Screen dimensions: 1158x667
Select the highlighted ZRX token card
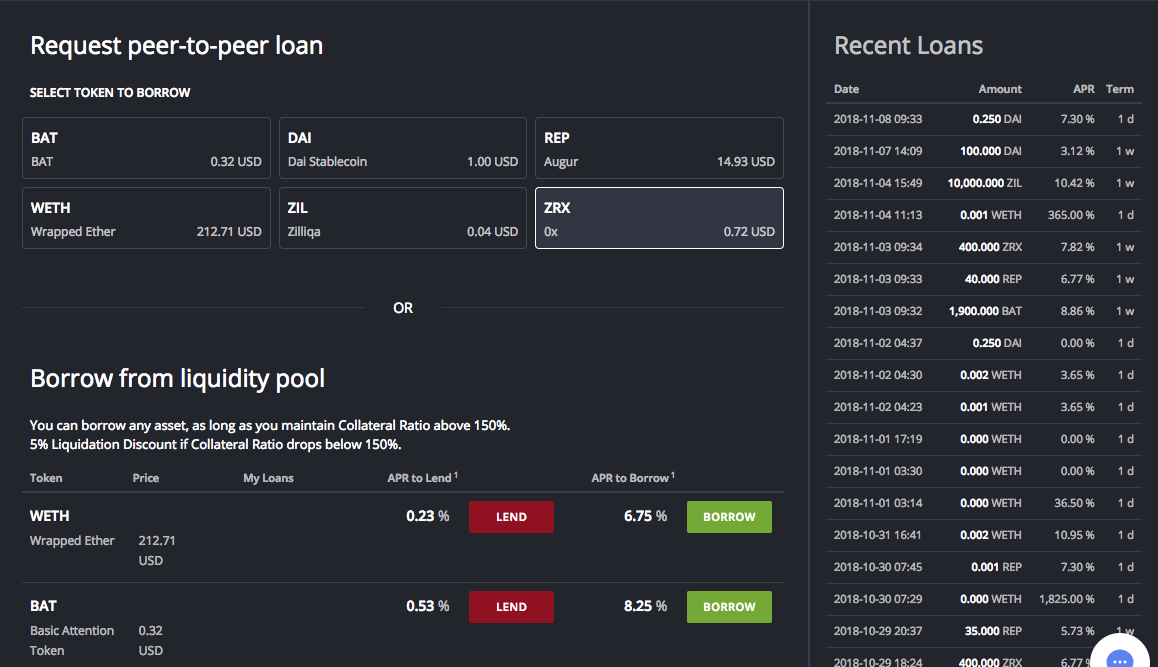[x=659, y=218]
